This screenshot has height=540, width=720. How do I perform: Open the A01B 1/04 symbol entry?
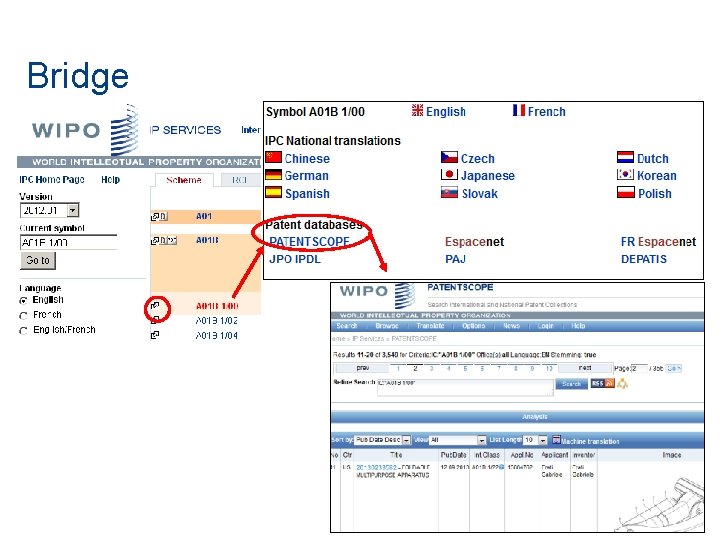click(216, 336)
